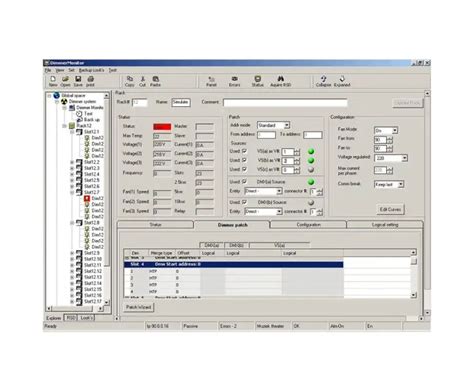Screen dimensions: 474x389
Task: Select the Slot12.8 module icon
Action: 79,223
